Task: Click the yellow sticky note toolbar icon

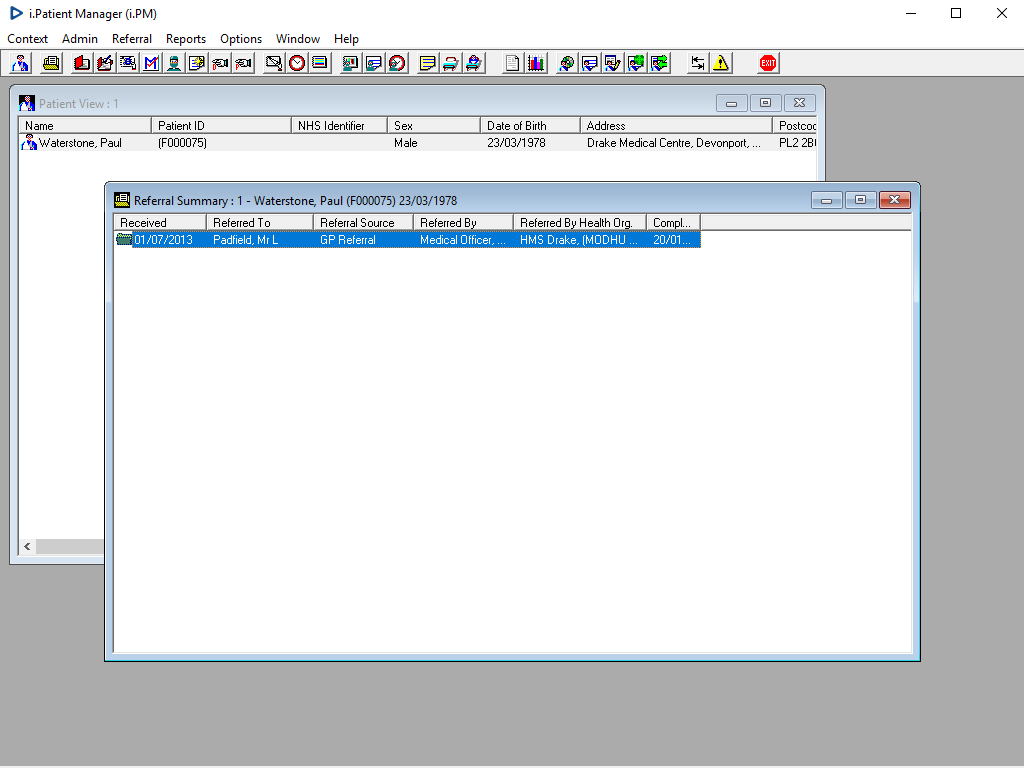Action: click(427, 63)
